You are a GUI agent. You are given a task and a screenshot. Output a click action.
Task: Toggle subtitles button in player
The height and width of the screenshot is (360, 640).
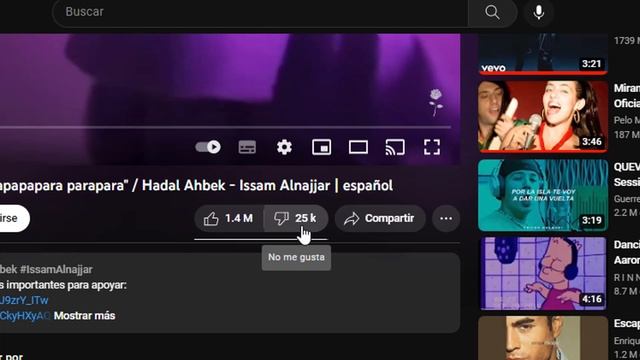coord(247,147)
